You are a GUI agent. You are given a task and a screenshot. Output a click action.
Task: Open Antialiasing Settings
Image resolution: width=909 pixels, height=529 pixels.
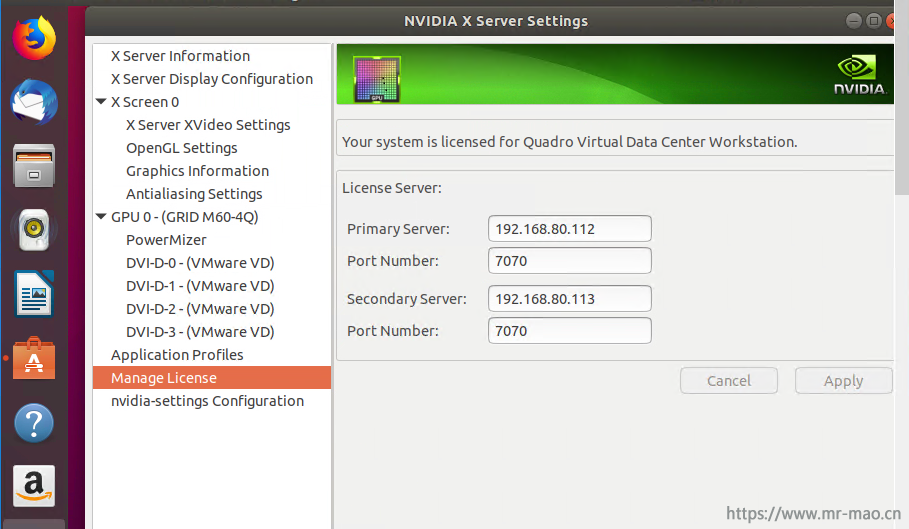click(x=194, y=194)
